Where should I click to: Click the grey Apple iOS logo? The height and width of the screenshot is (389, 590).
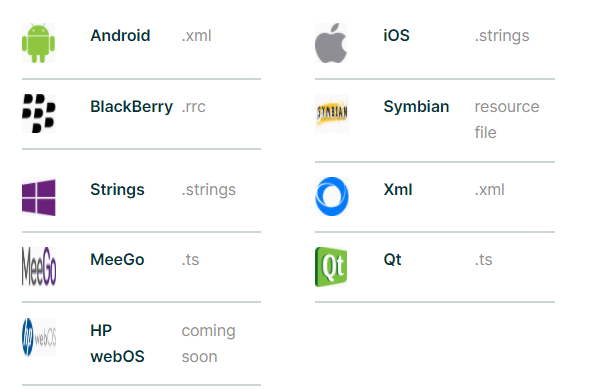coord(331,43)
